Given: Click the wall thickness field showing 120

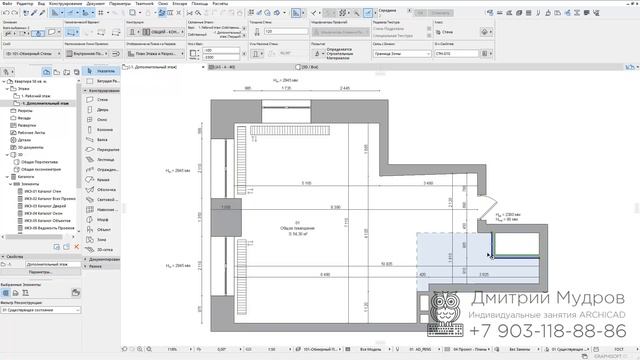Looking at the screenshot, I should point(286,31).
